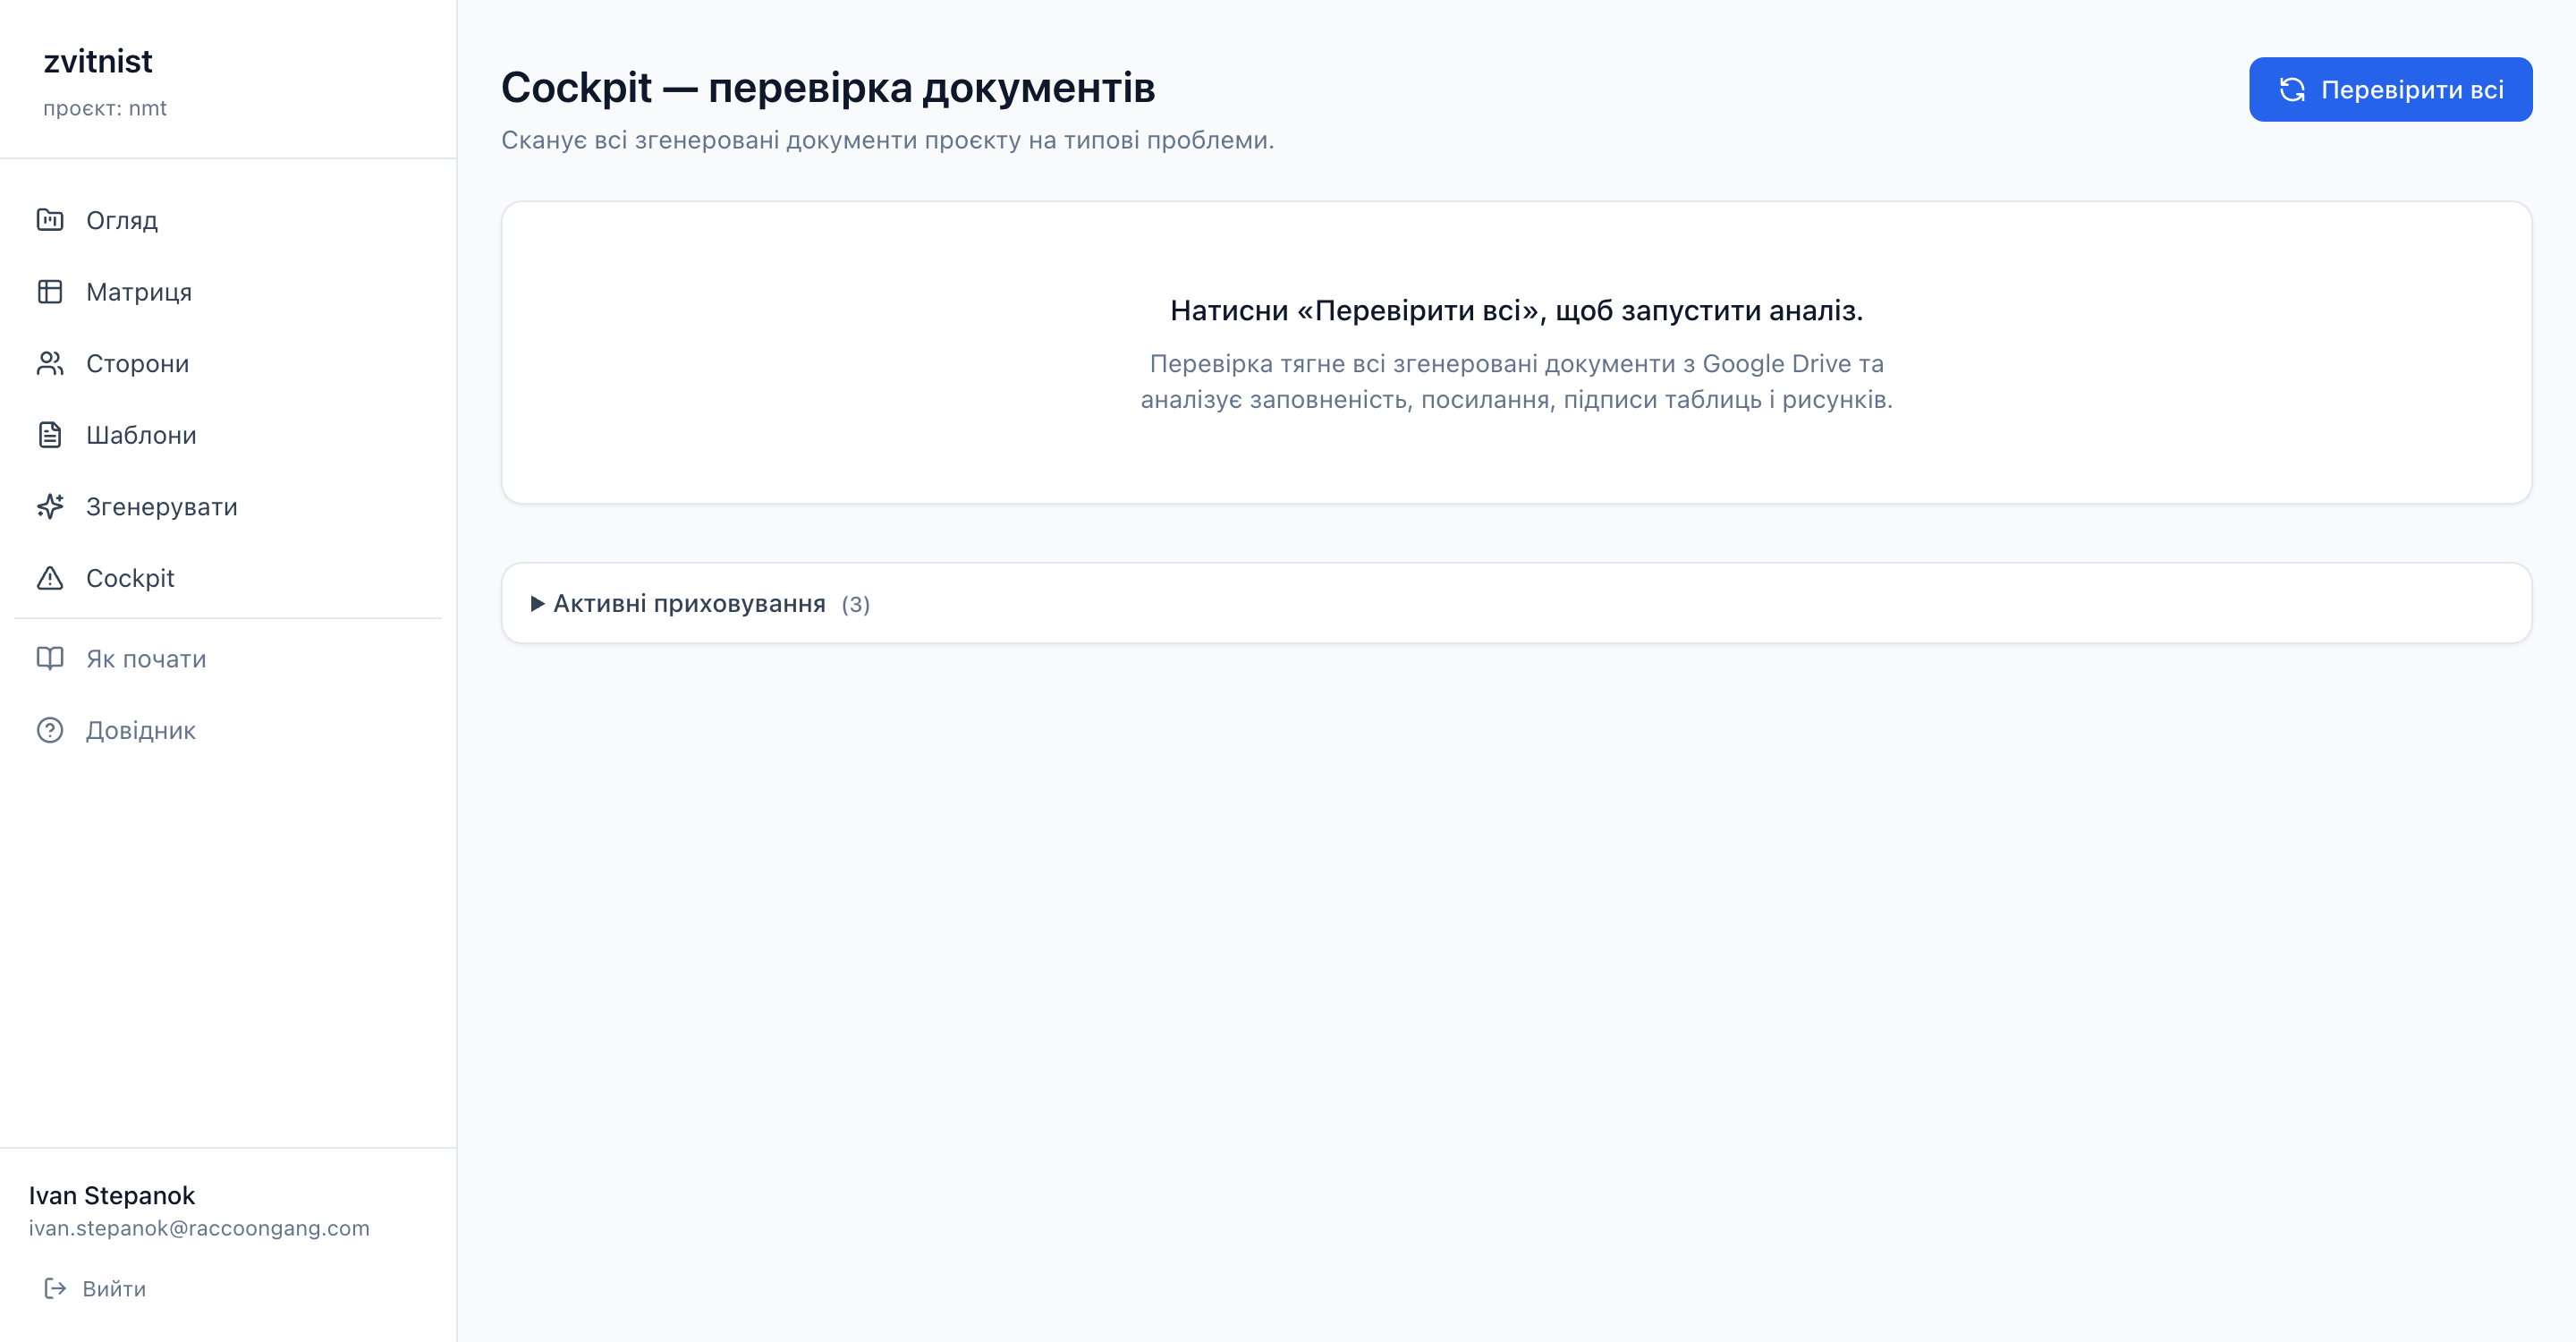Image resolution: width=2576 pixels, height=1342 pixels.
Task: Click the Cockpit — перевірка документів heading
Action: point(828,87)
